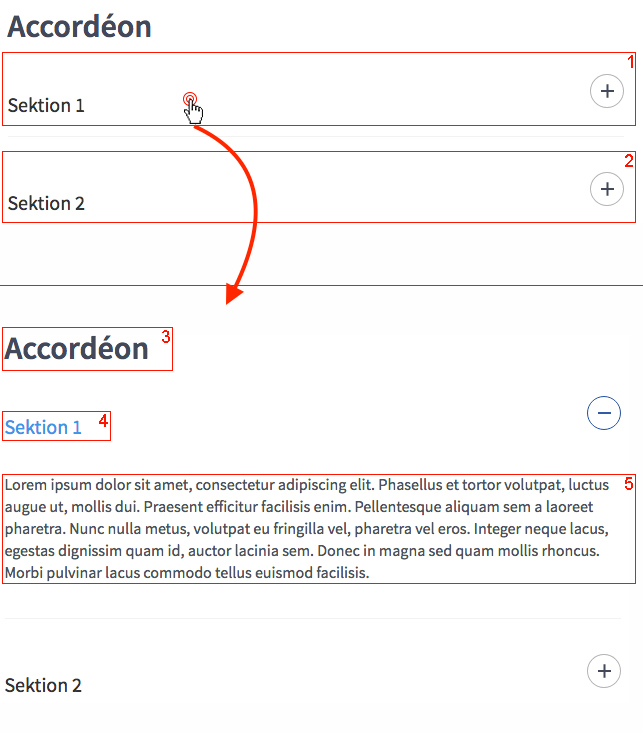Click red annotation number 4
This screenshot has height=733, width=643.
(103, 421)
